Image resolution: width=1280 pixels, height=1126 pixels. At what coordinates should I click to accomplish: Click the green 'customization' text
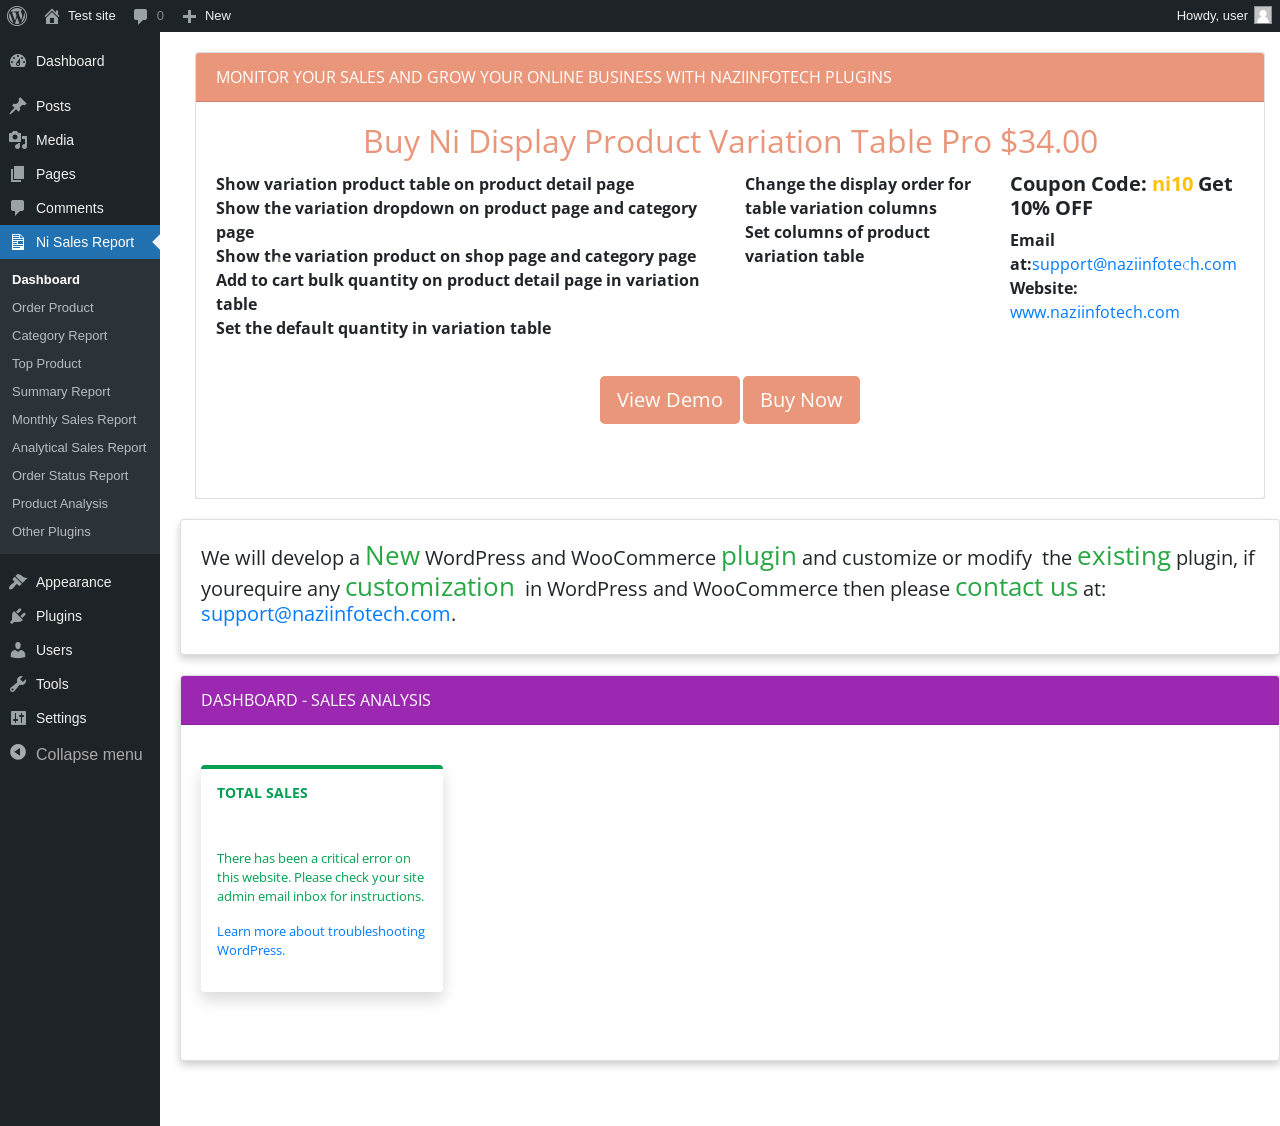430,587
